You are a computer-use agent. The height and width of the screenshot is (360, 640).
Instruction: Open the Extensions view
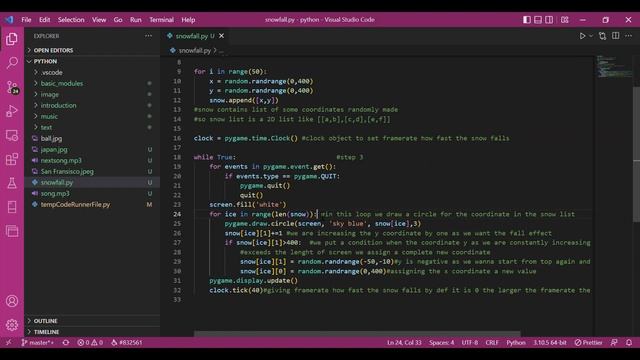[x=12, y=159]
